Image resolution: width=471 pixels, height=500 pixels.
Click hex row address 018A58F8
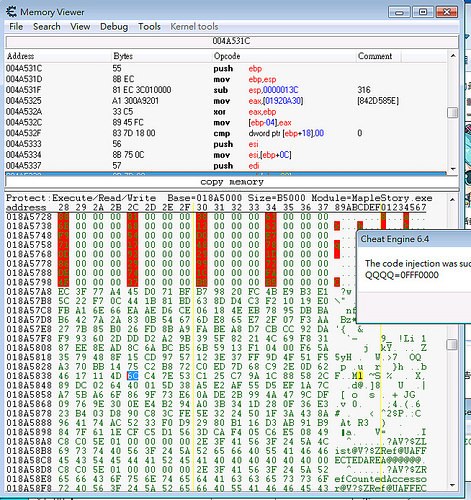[29, 488]
